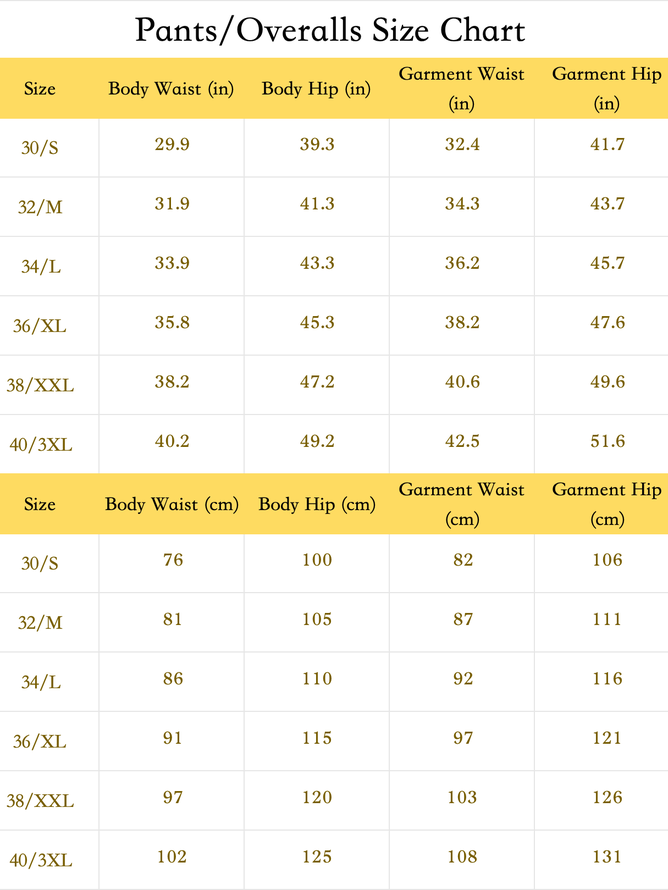Image resolution: width=668 pixels, height=890 pixels.
Task: Select the garment waist value 36.2
Action: 462,264
